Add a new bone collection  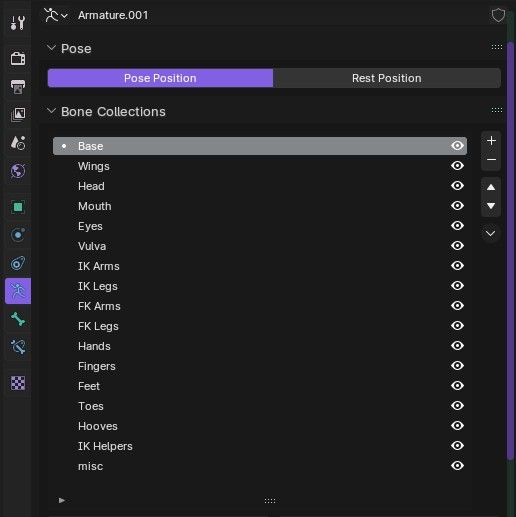(491, 141)
